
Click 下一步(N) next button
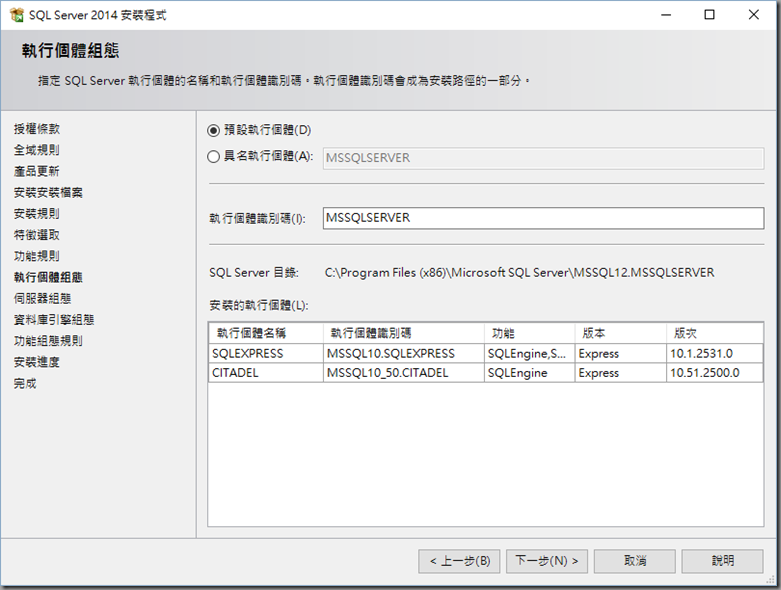pyautogui.click(x=547, y=561)
